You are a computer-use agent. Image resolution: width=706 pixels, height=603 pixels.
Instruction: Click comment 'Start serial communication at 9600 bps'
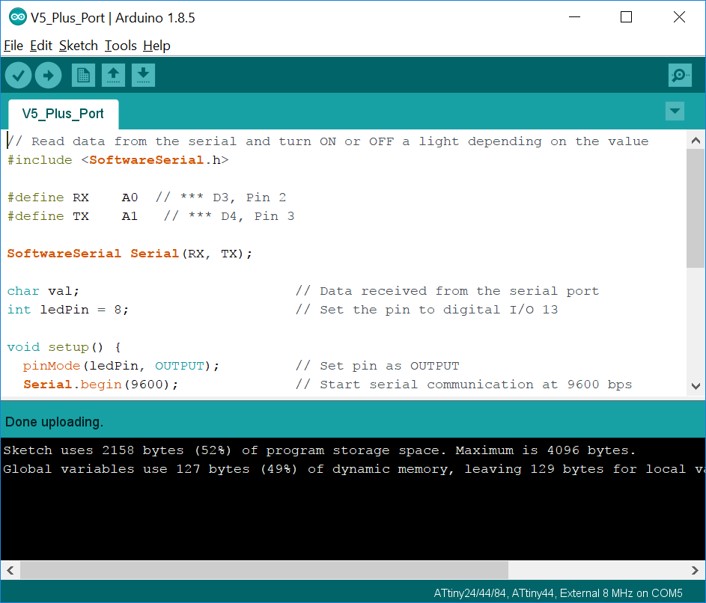(x=464, y=385)
